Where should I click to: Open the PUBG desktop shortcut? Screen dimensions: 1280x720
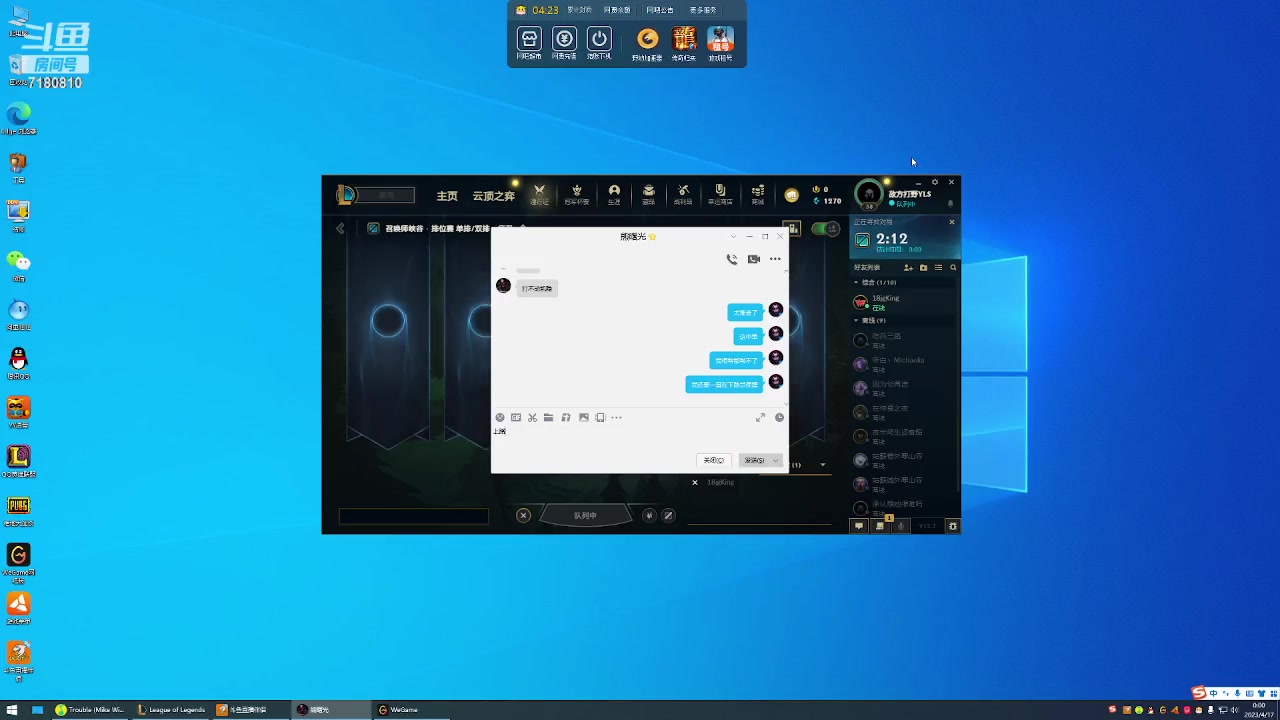click(x=18, y=509)
